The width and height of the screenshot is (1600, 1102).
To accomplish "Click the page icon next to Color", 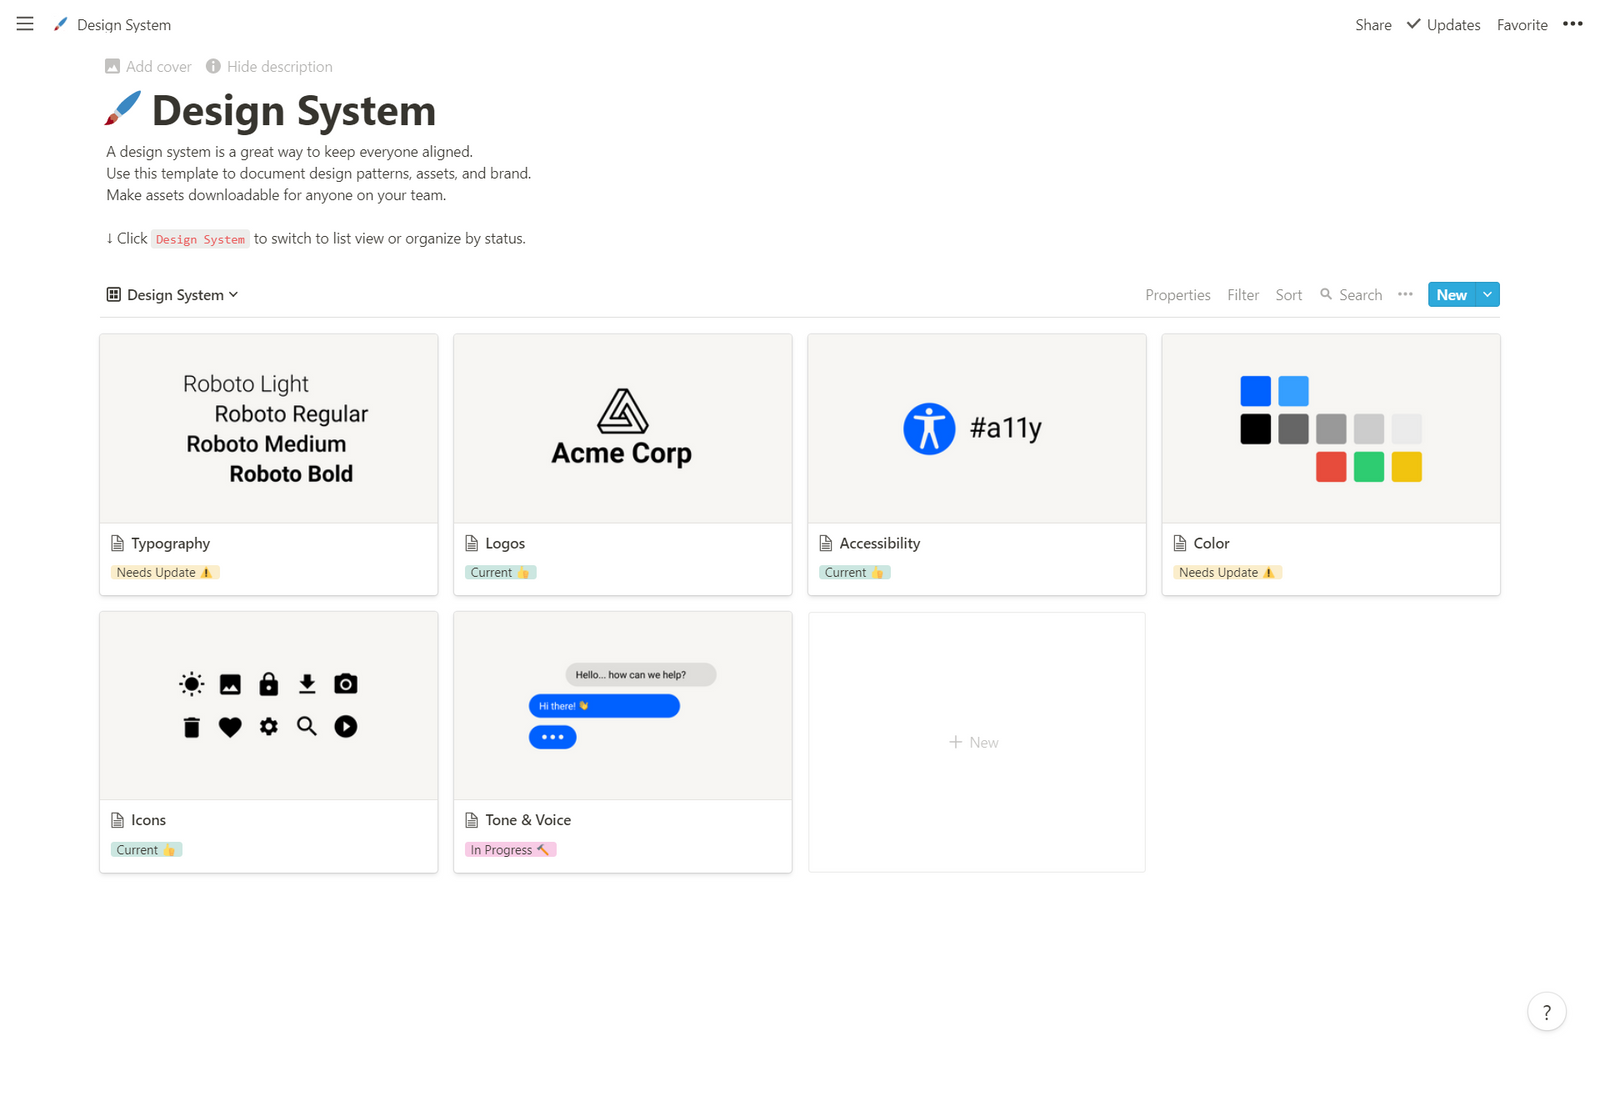I will (1180, 543).
